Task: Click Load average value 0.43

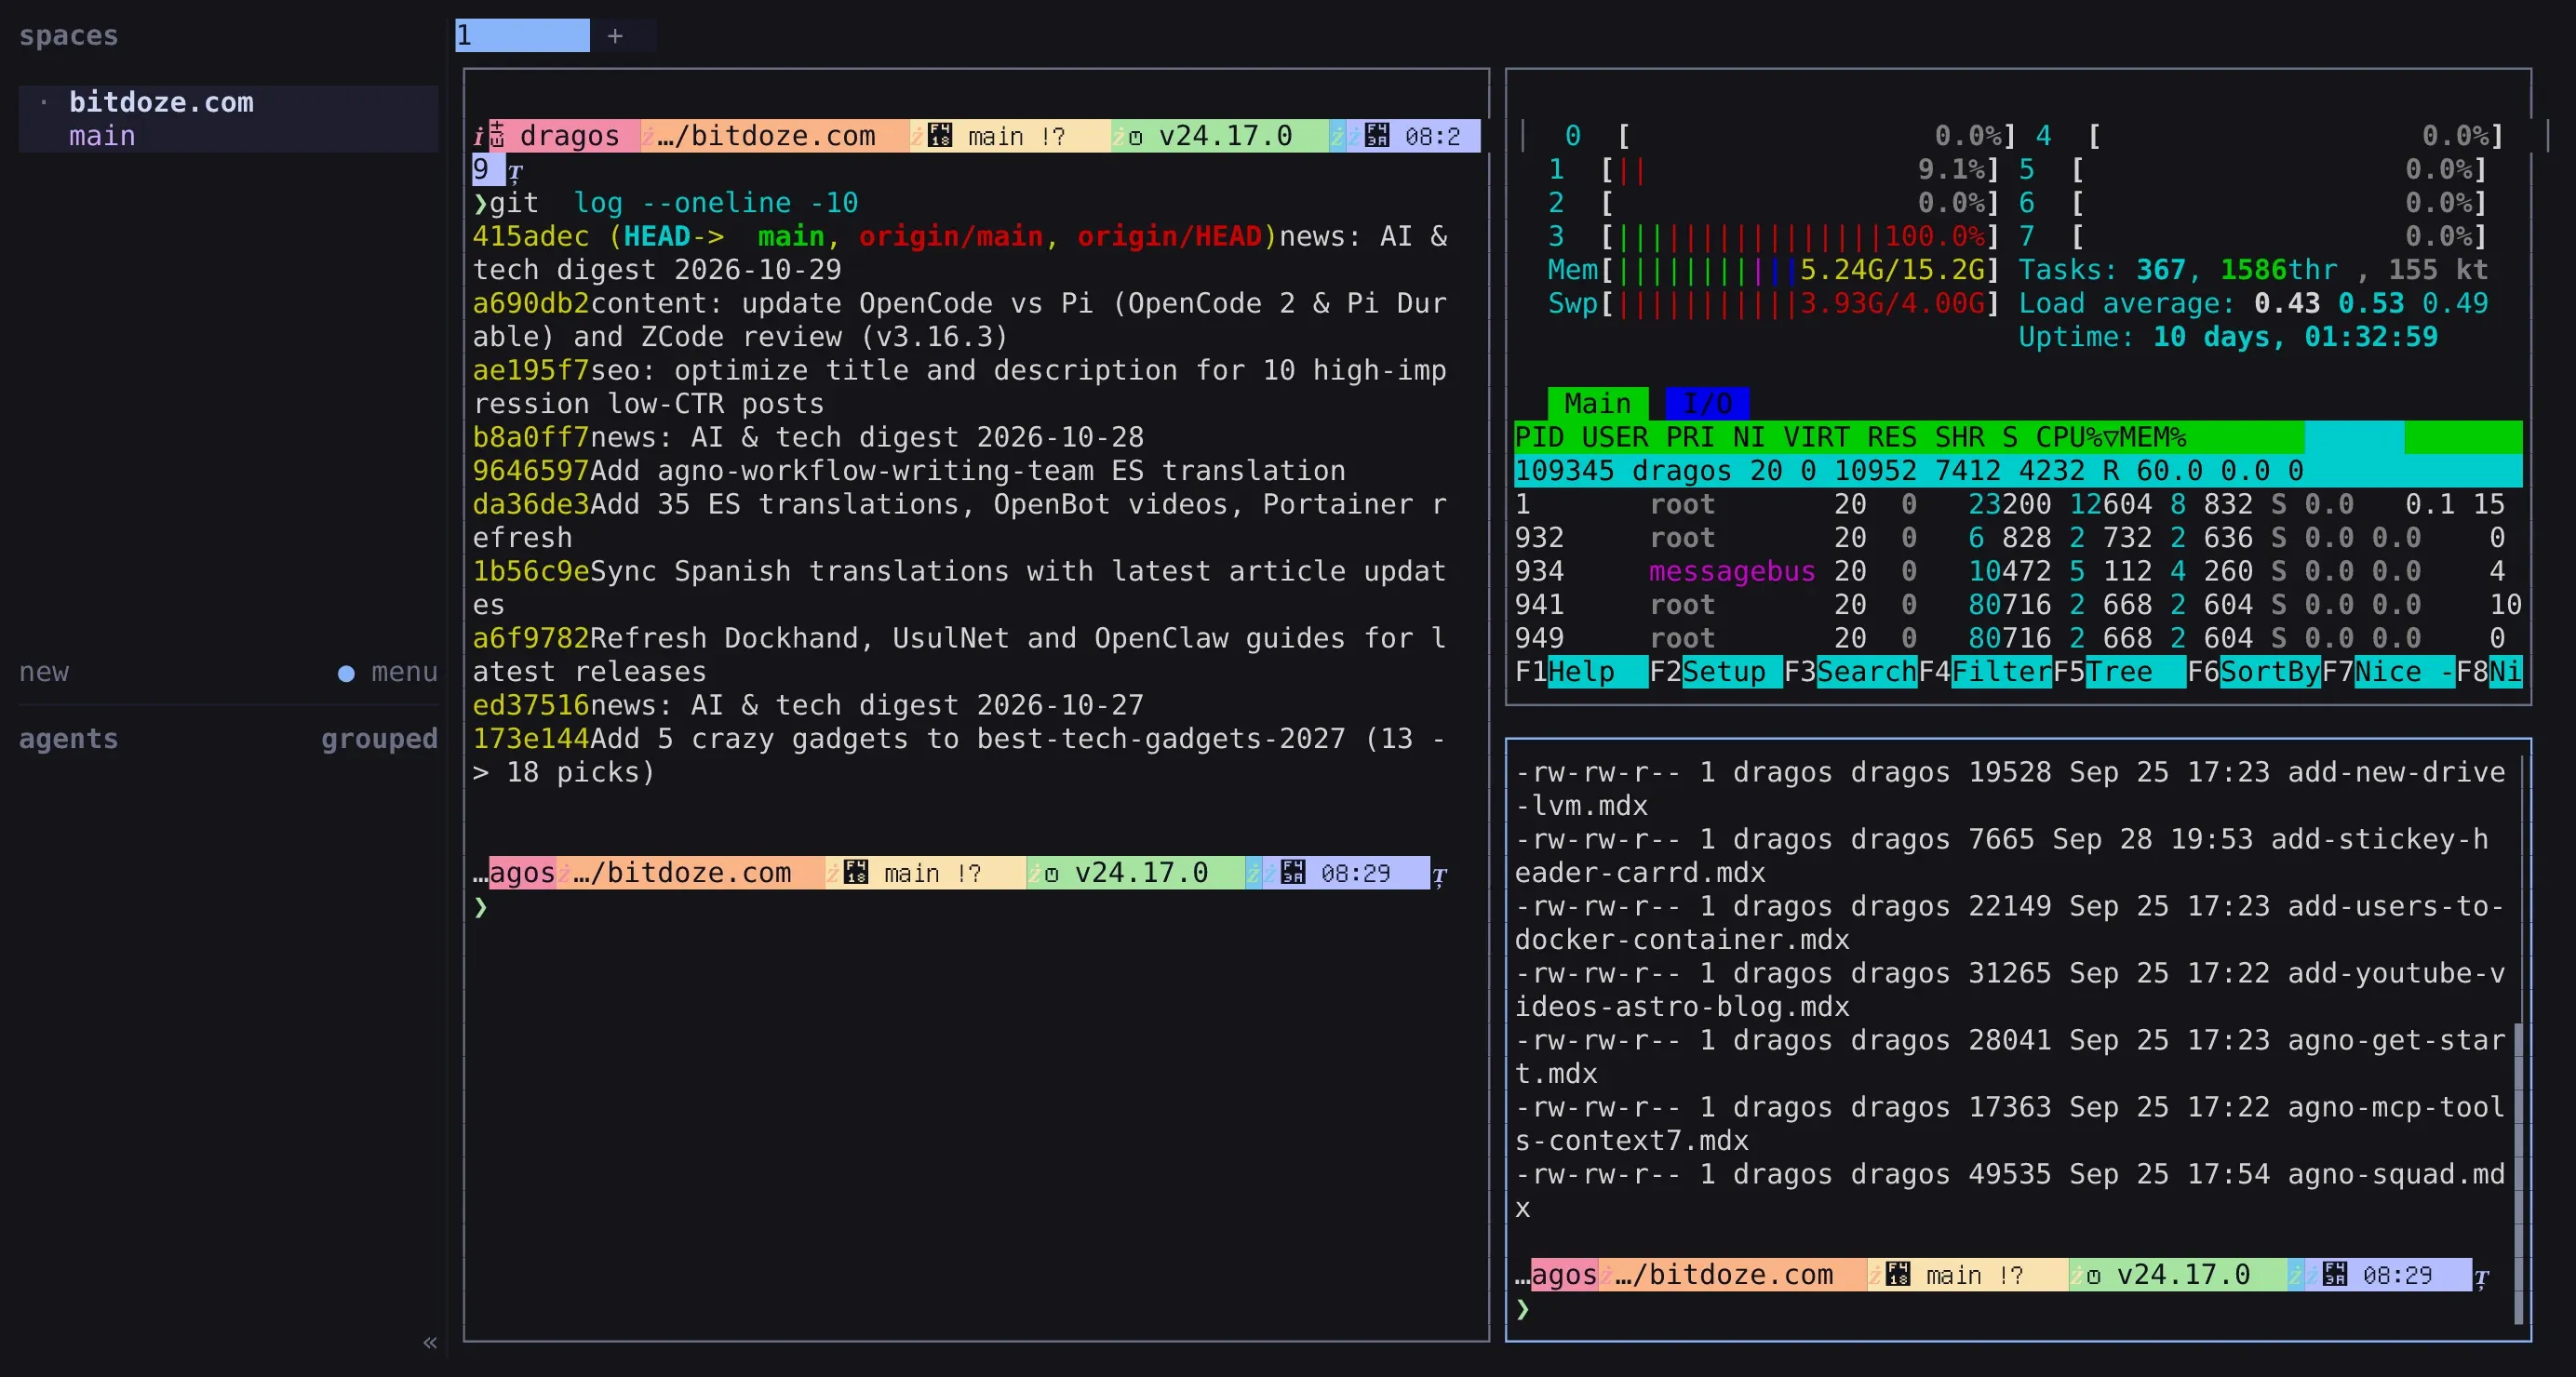Action: (x=2287, y=303)
